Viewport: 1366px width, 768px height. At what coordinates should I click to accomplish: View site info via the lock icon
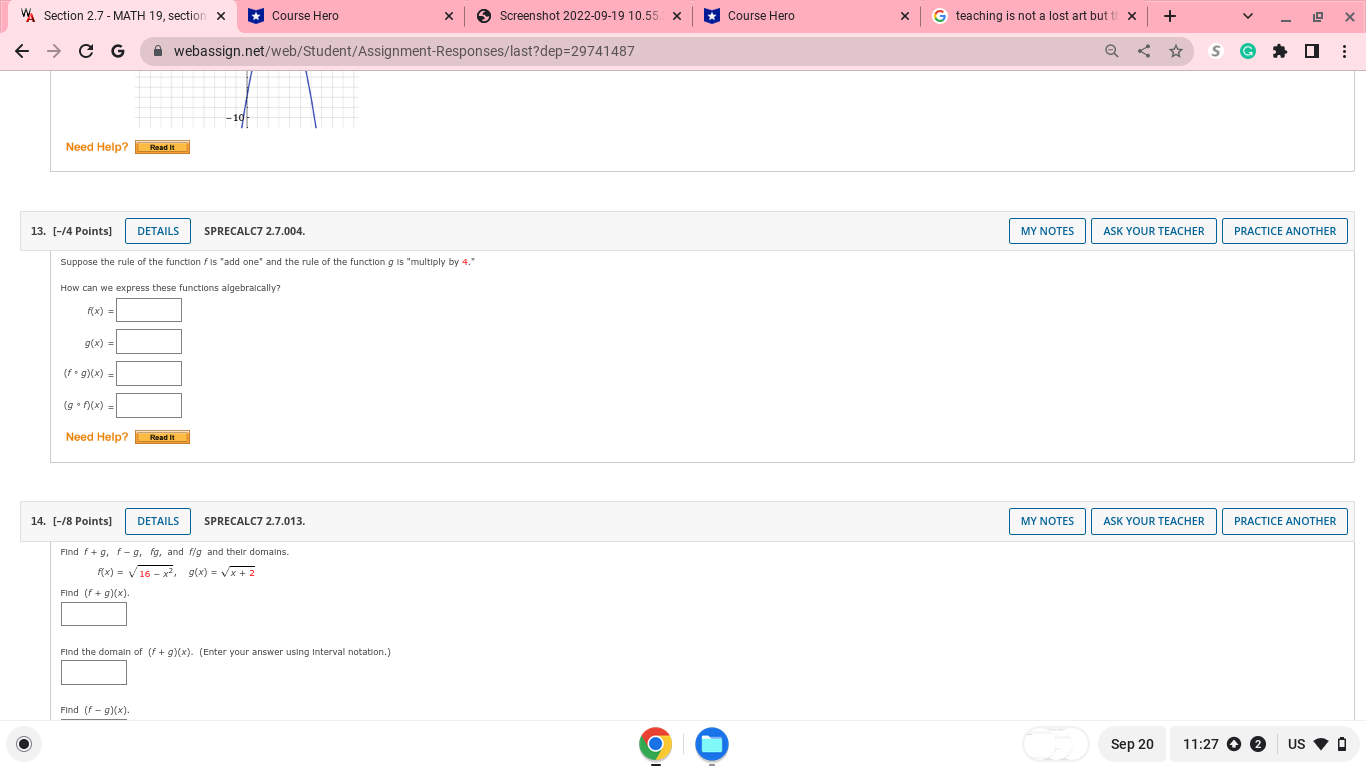tap(160, 50)
